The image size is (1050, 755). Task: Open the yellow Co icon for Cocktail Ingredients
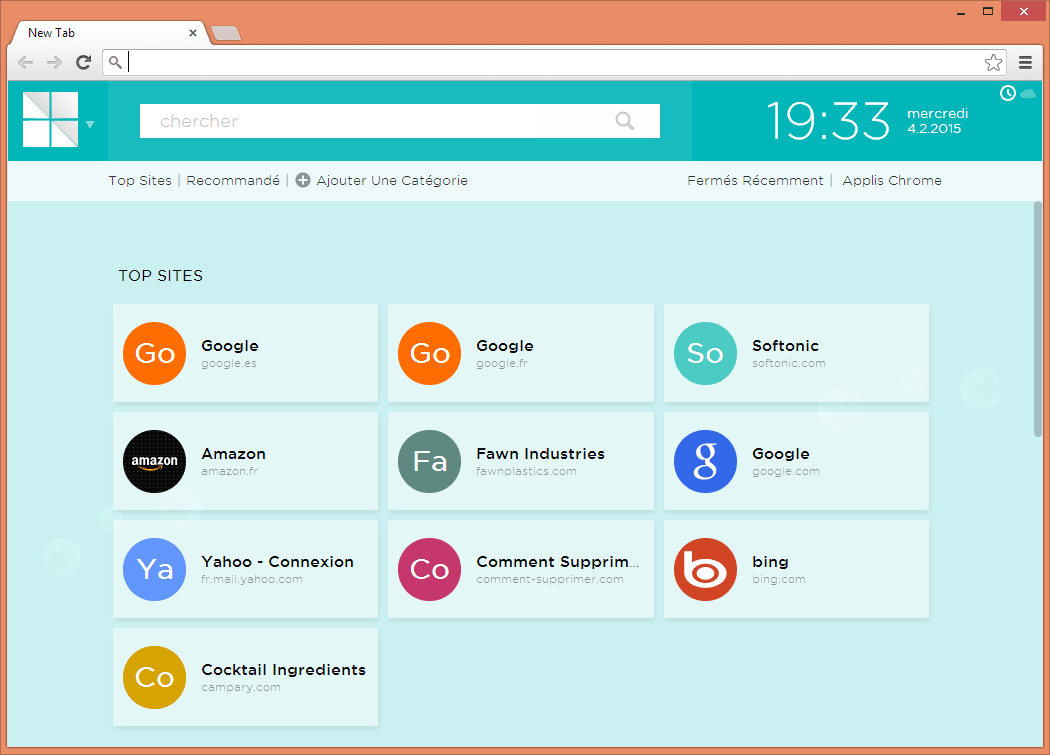click(x=155, y=677)
